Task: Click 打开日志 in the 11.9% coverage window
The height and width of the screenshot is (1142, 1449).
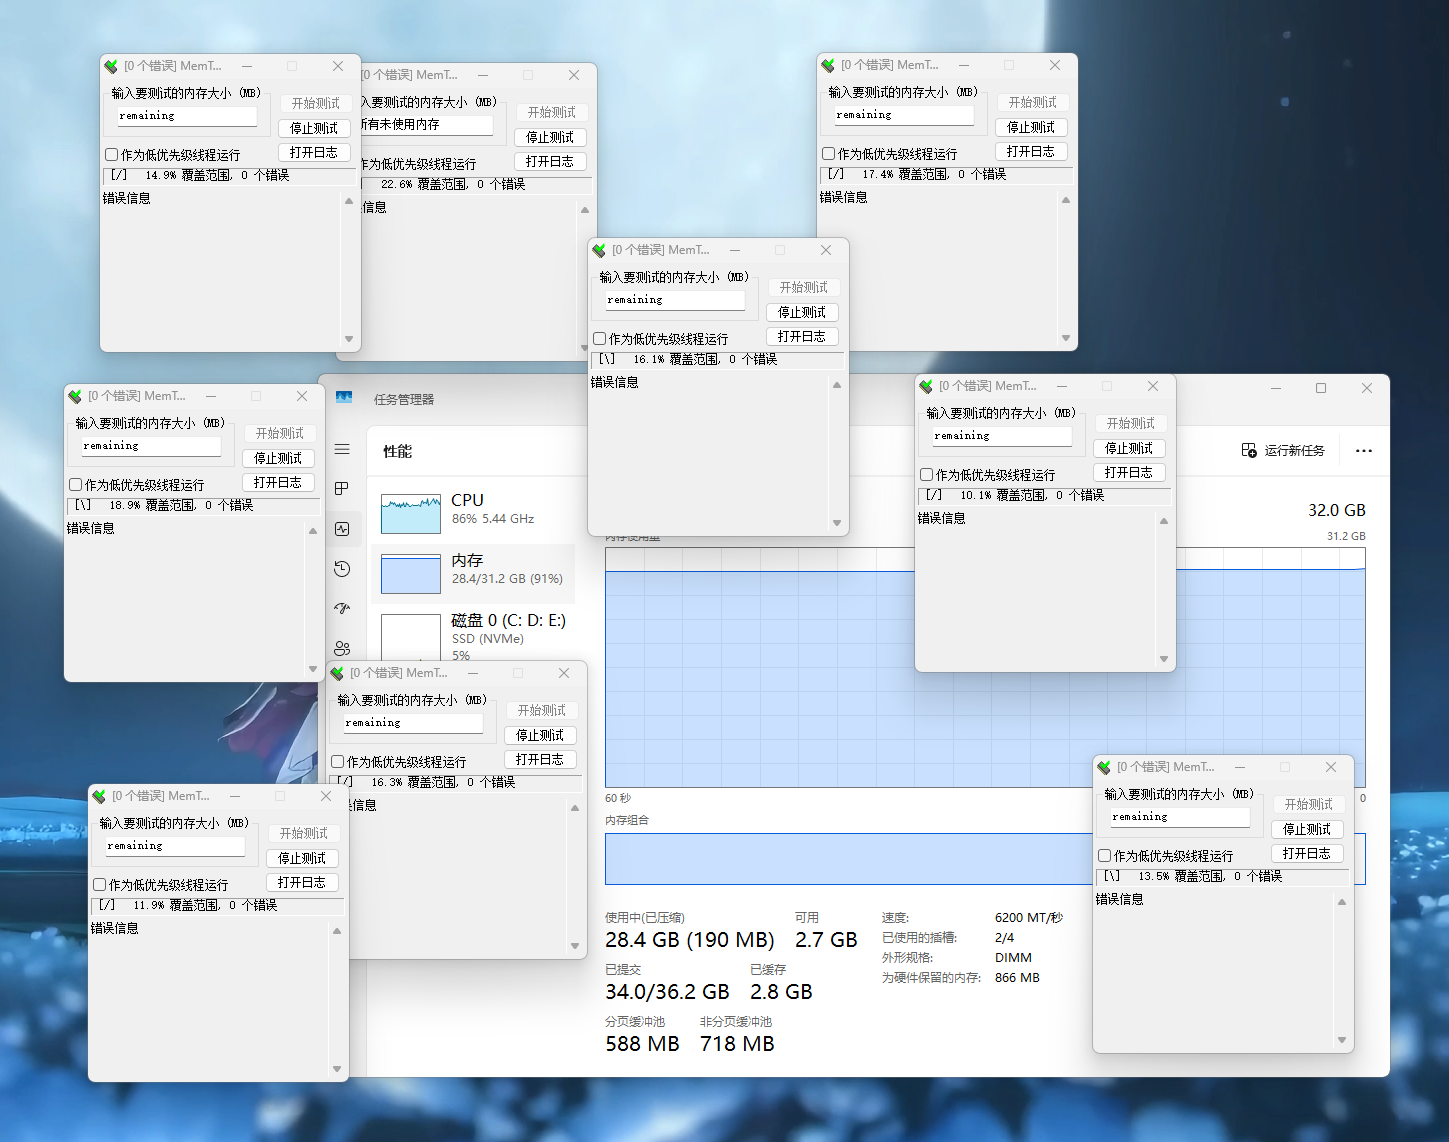Action: click(x=302, y=882)
